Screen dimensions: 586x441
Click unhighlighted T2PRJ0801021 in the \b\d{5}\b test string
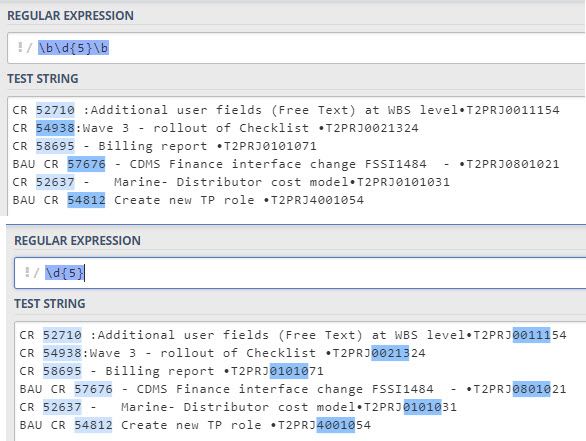coord(513,164)
